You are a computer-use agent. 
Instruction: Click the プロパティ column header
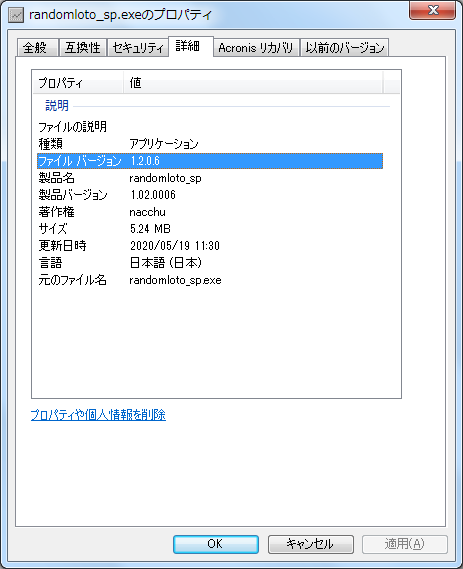tap(78, 83)
